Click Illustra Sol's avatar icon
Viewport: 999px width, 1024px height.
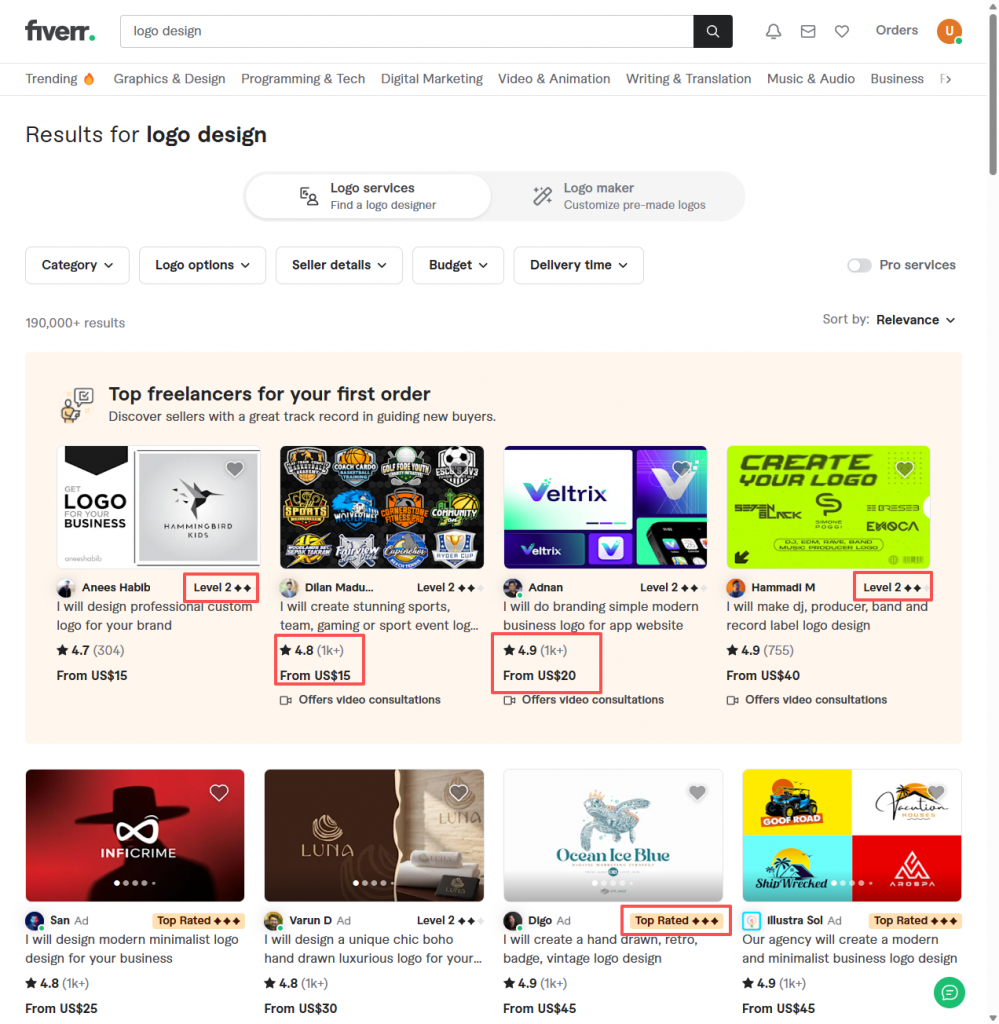pyautogui.click(x=751, y=921)
